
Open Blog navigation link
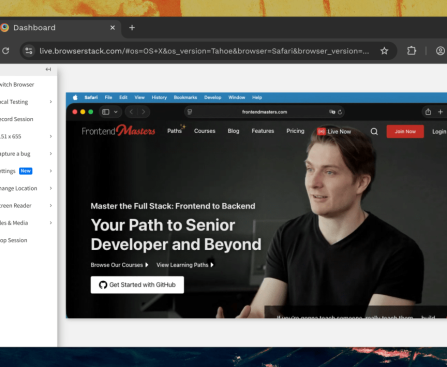tap(233, 131)
